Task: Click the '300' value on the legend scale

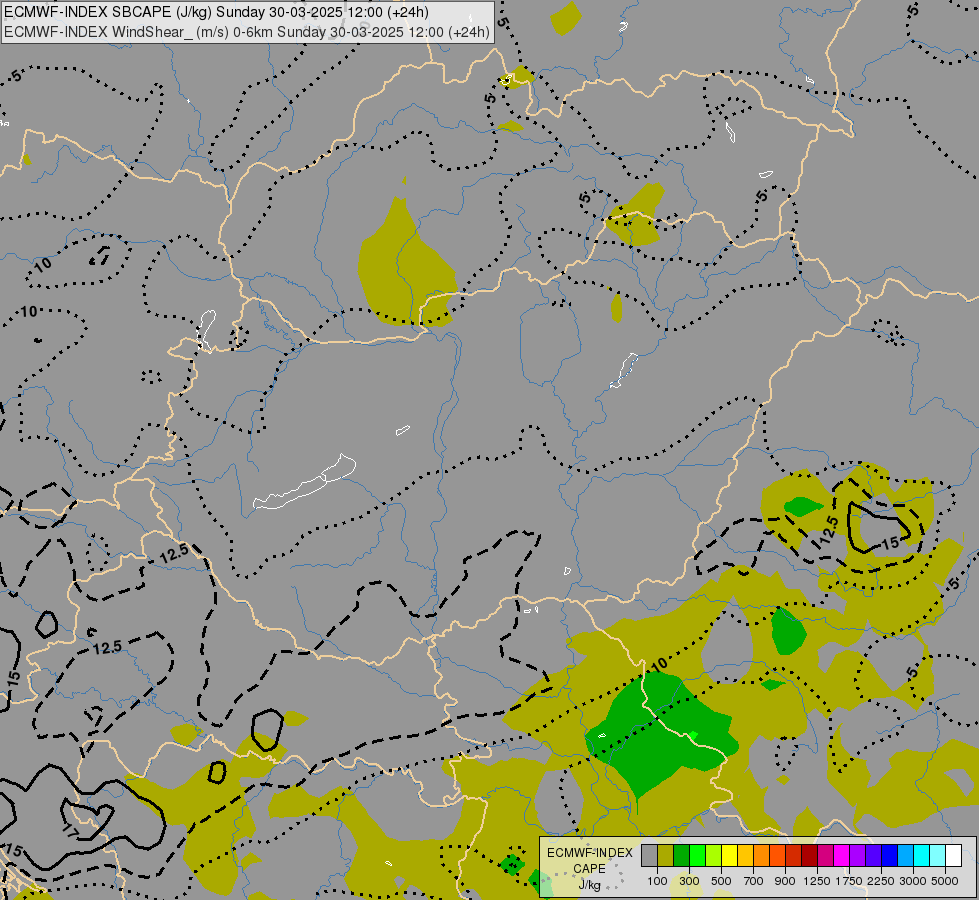Action: (x=689, y=881)
